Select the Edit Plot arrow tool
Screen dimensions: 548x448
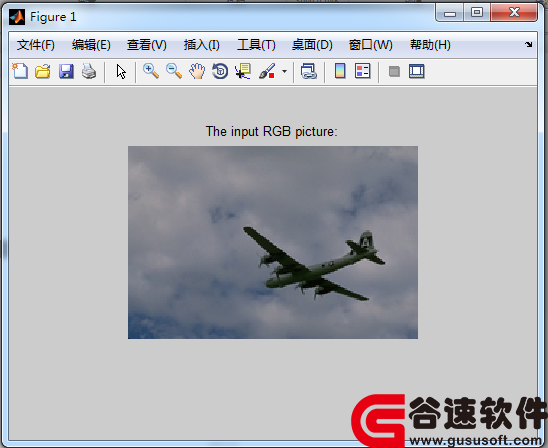(x=121, y=72)
